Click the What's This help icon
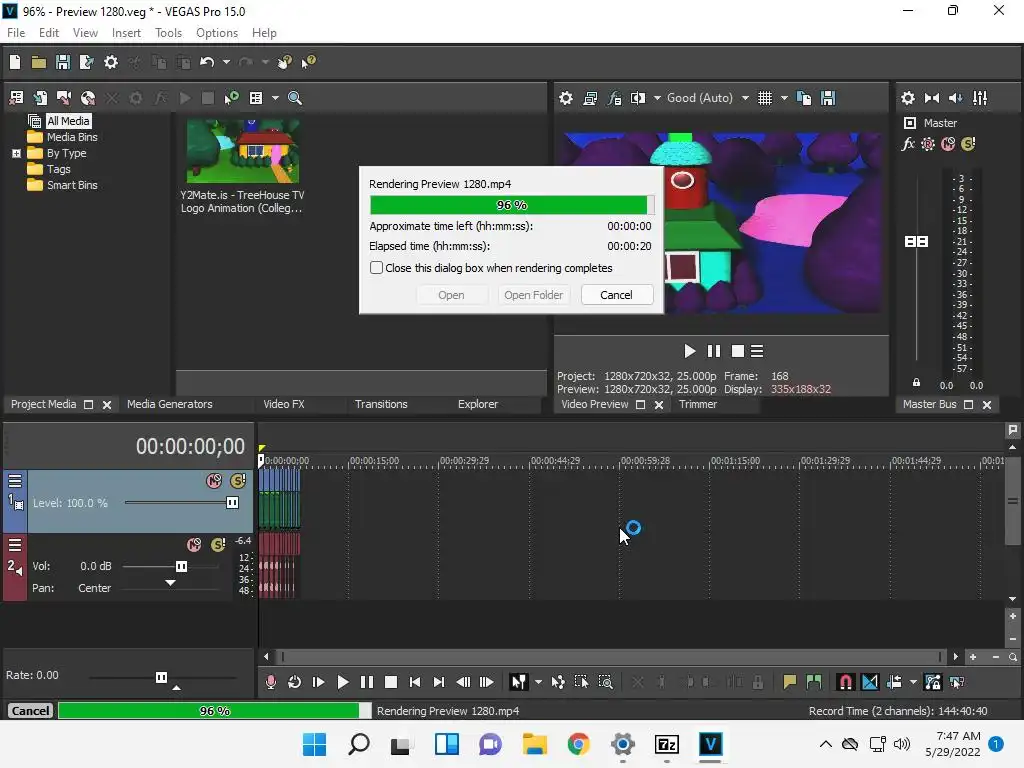This screenshot has height=768, width=1024. click(x=308, y=62)
